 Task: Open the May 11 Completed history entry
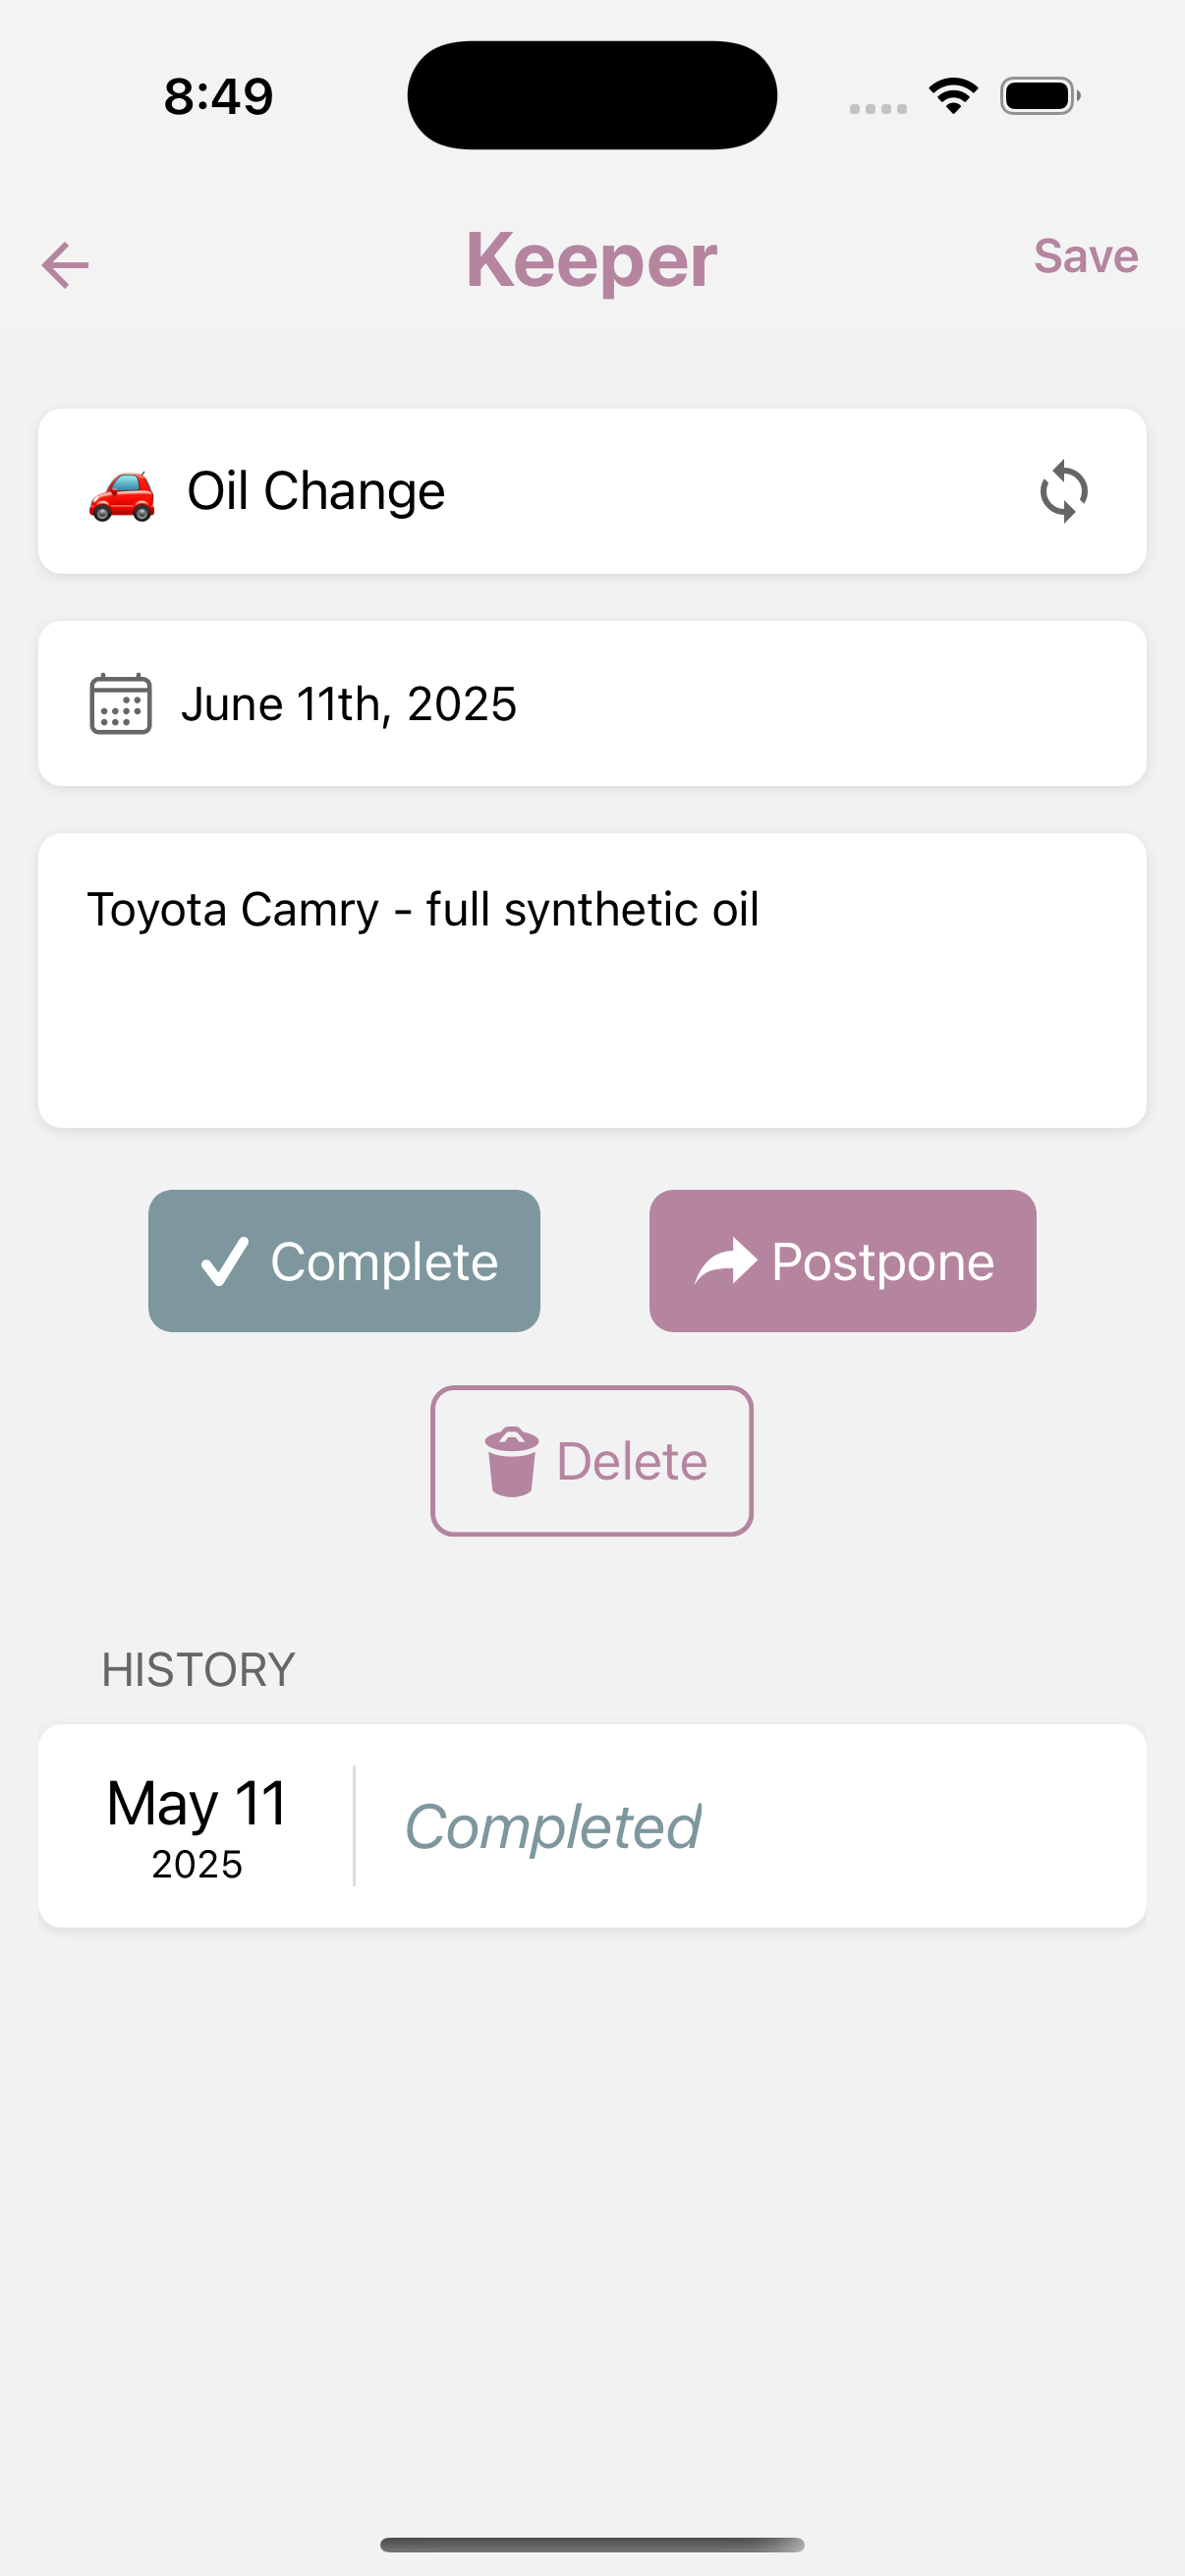coord(592,1825)
